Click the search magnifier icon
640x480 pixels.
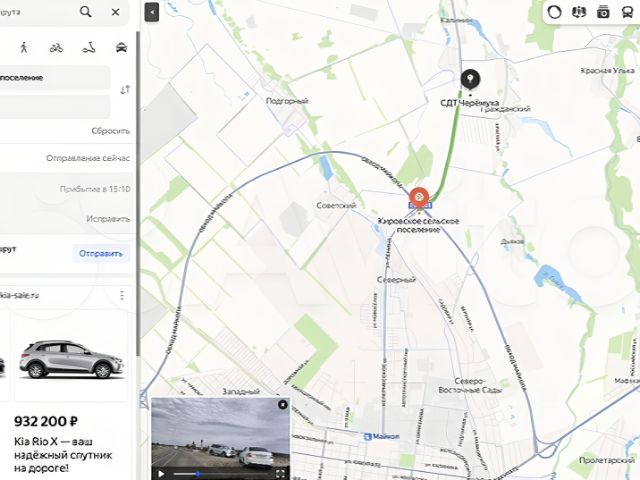(x=86, y=12)
